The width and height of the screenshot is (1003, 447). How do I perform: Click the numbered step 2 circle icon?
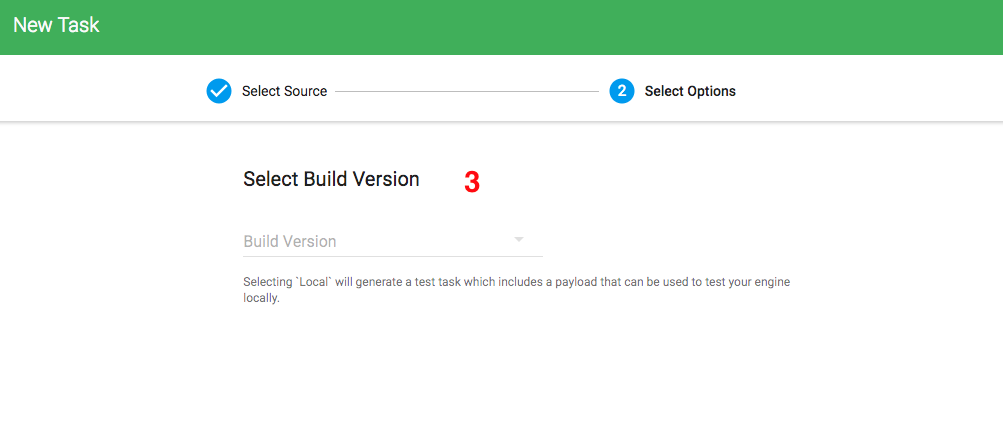tap(621, 91)
